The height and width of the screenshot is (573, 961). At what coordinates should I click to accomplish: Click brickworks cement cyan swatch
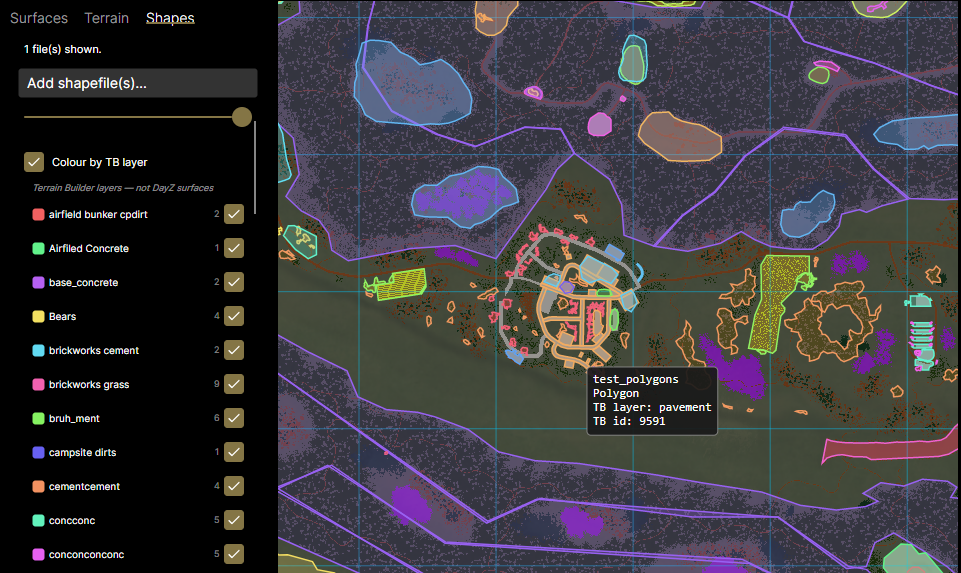click(x=38, y=351)
